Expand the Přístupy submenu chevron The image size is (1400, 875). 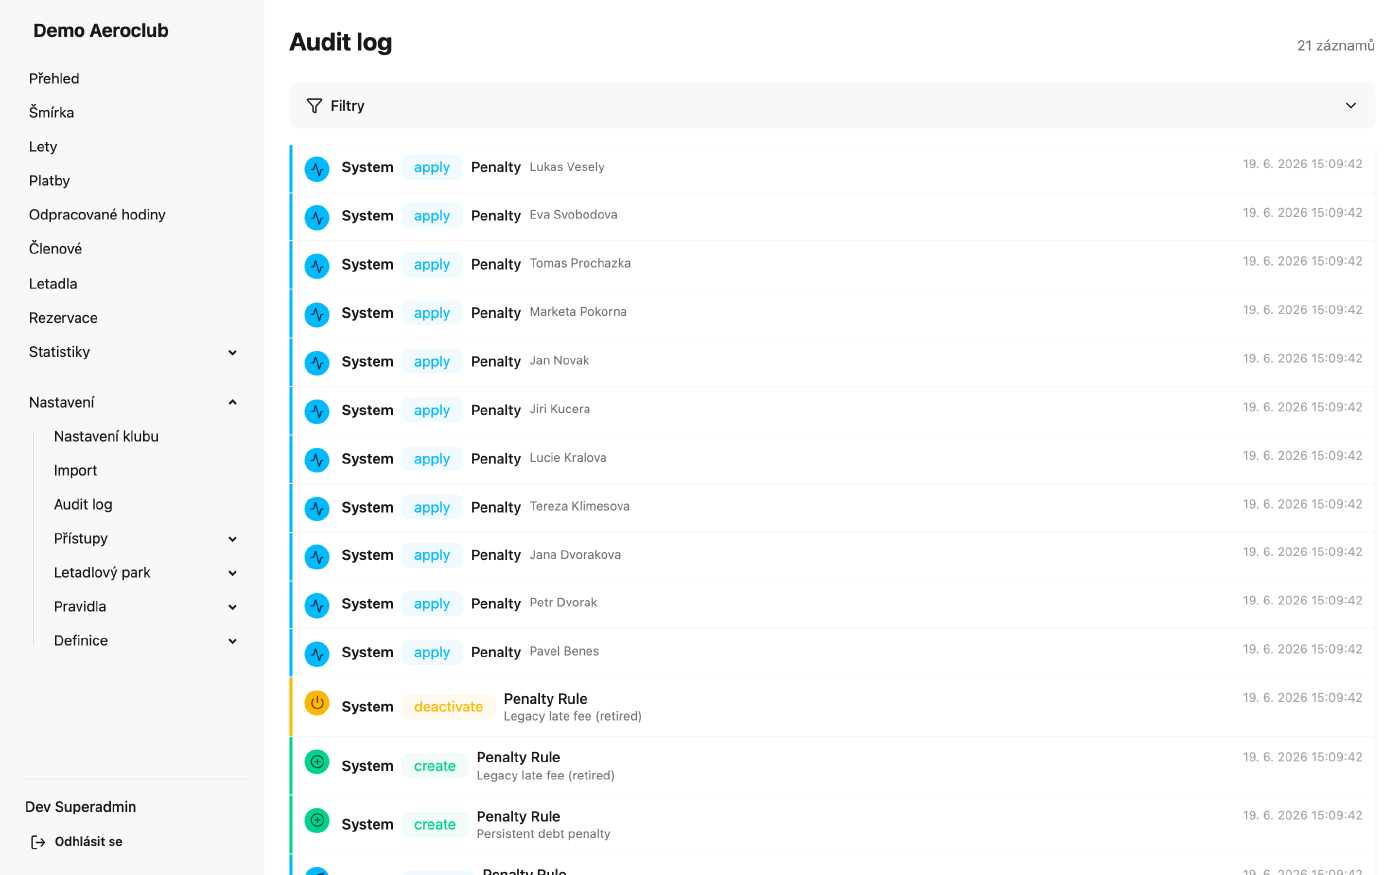[233, 539]
